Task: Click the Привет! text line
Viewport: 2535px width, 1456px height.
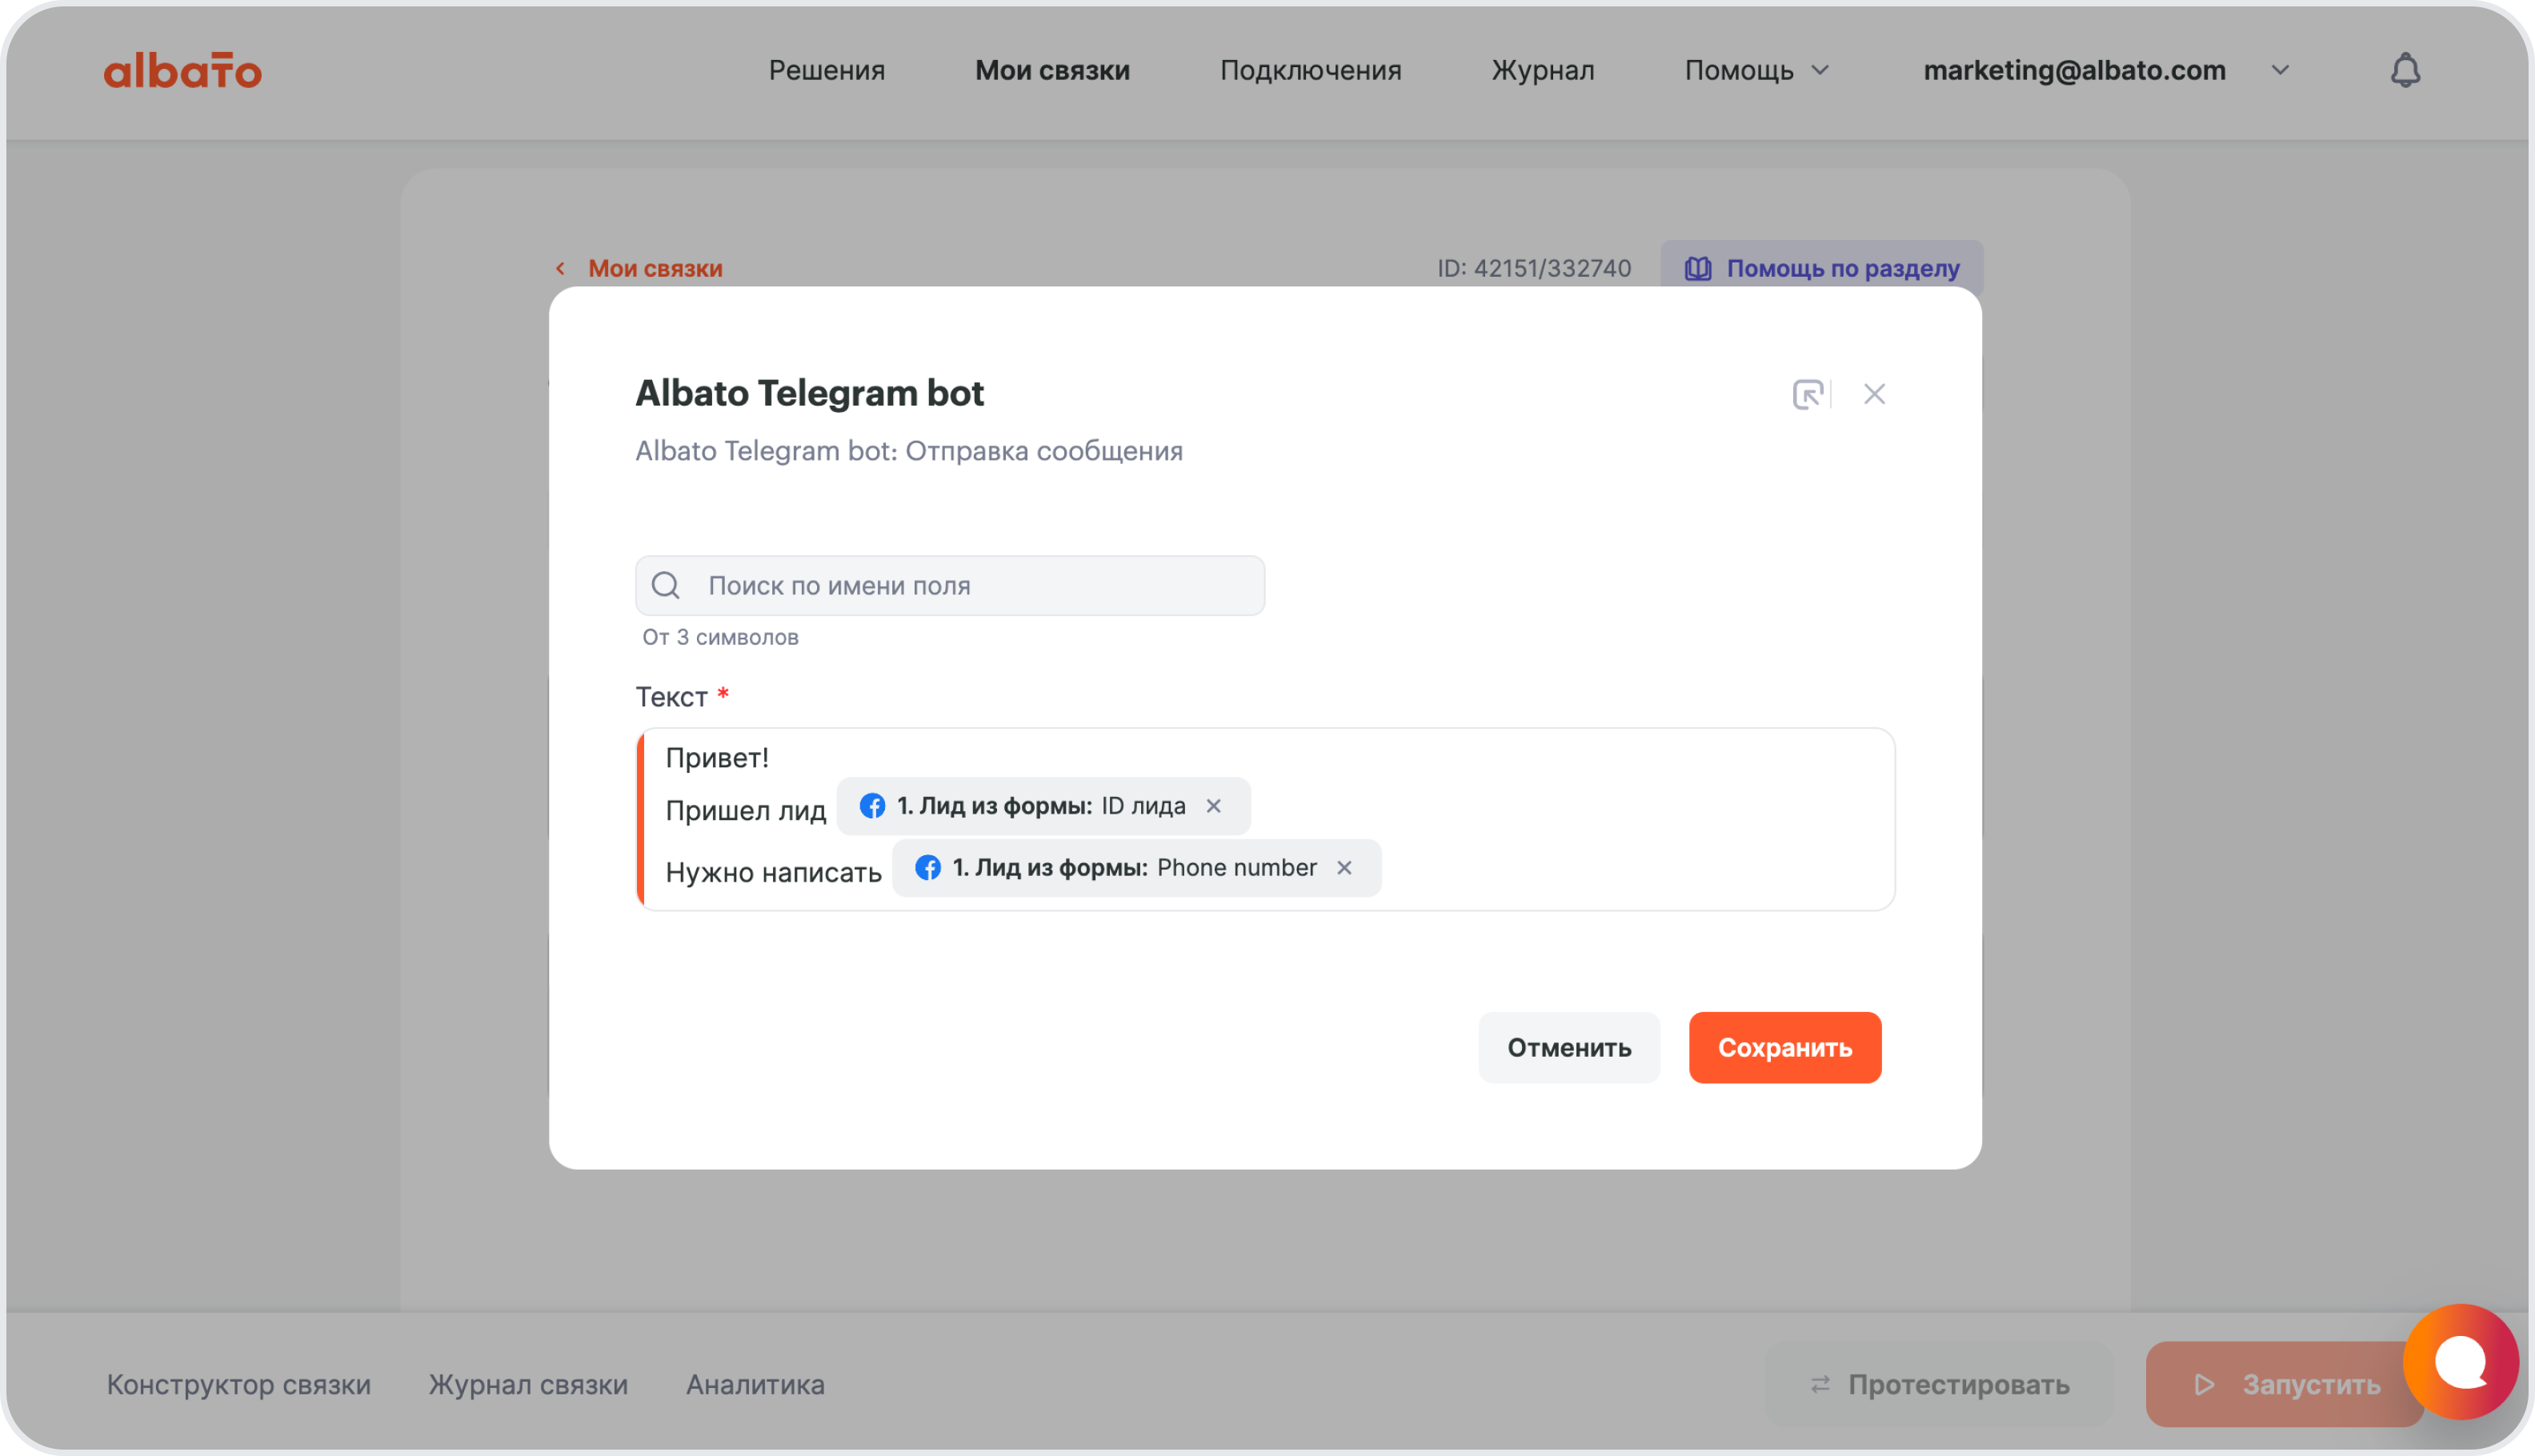Action: (x=717, y=758)
